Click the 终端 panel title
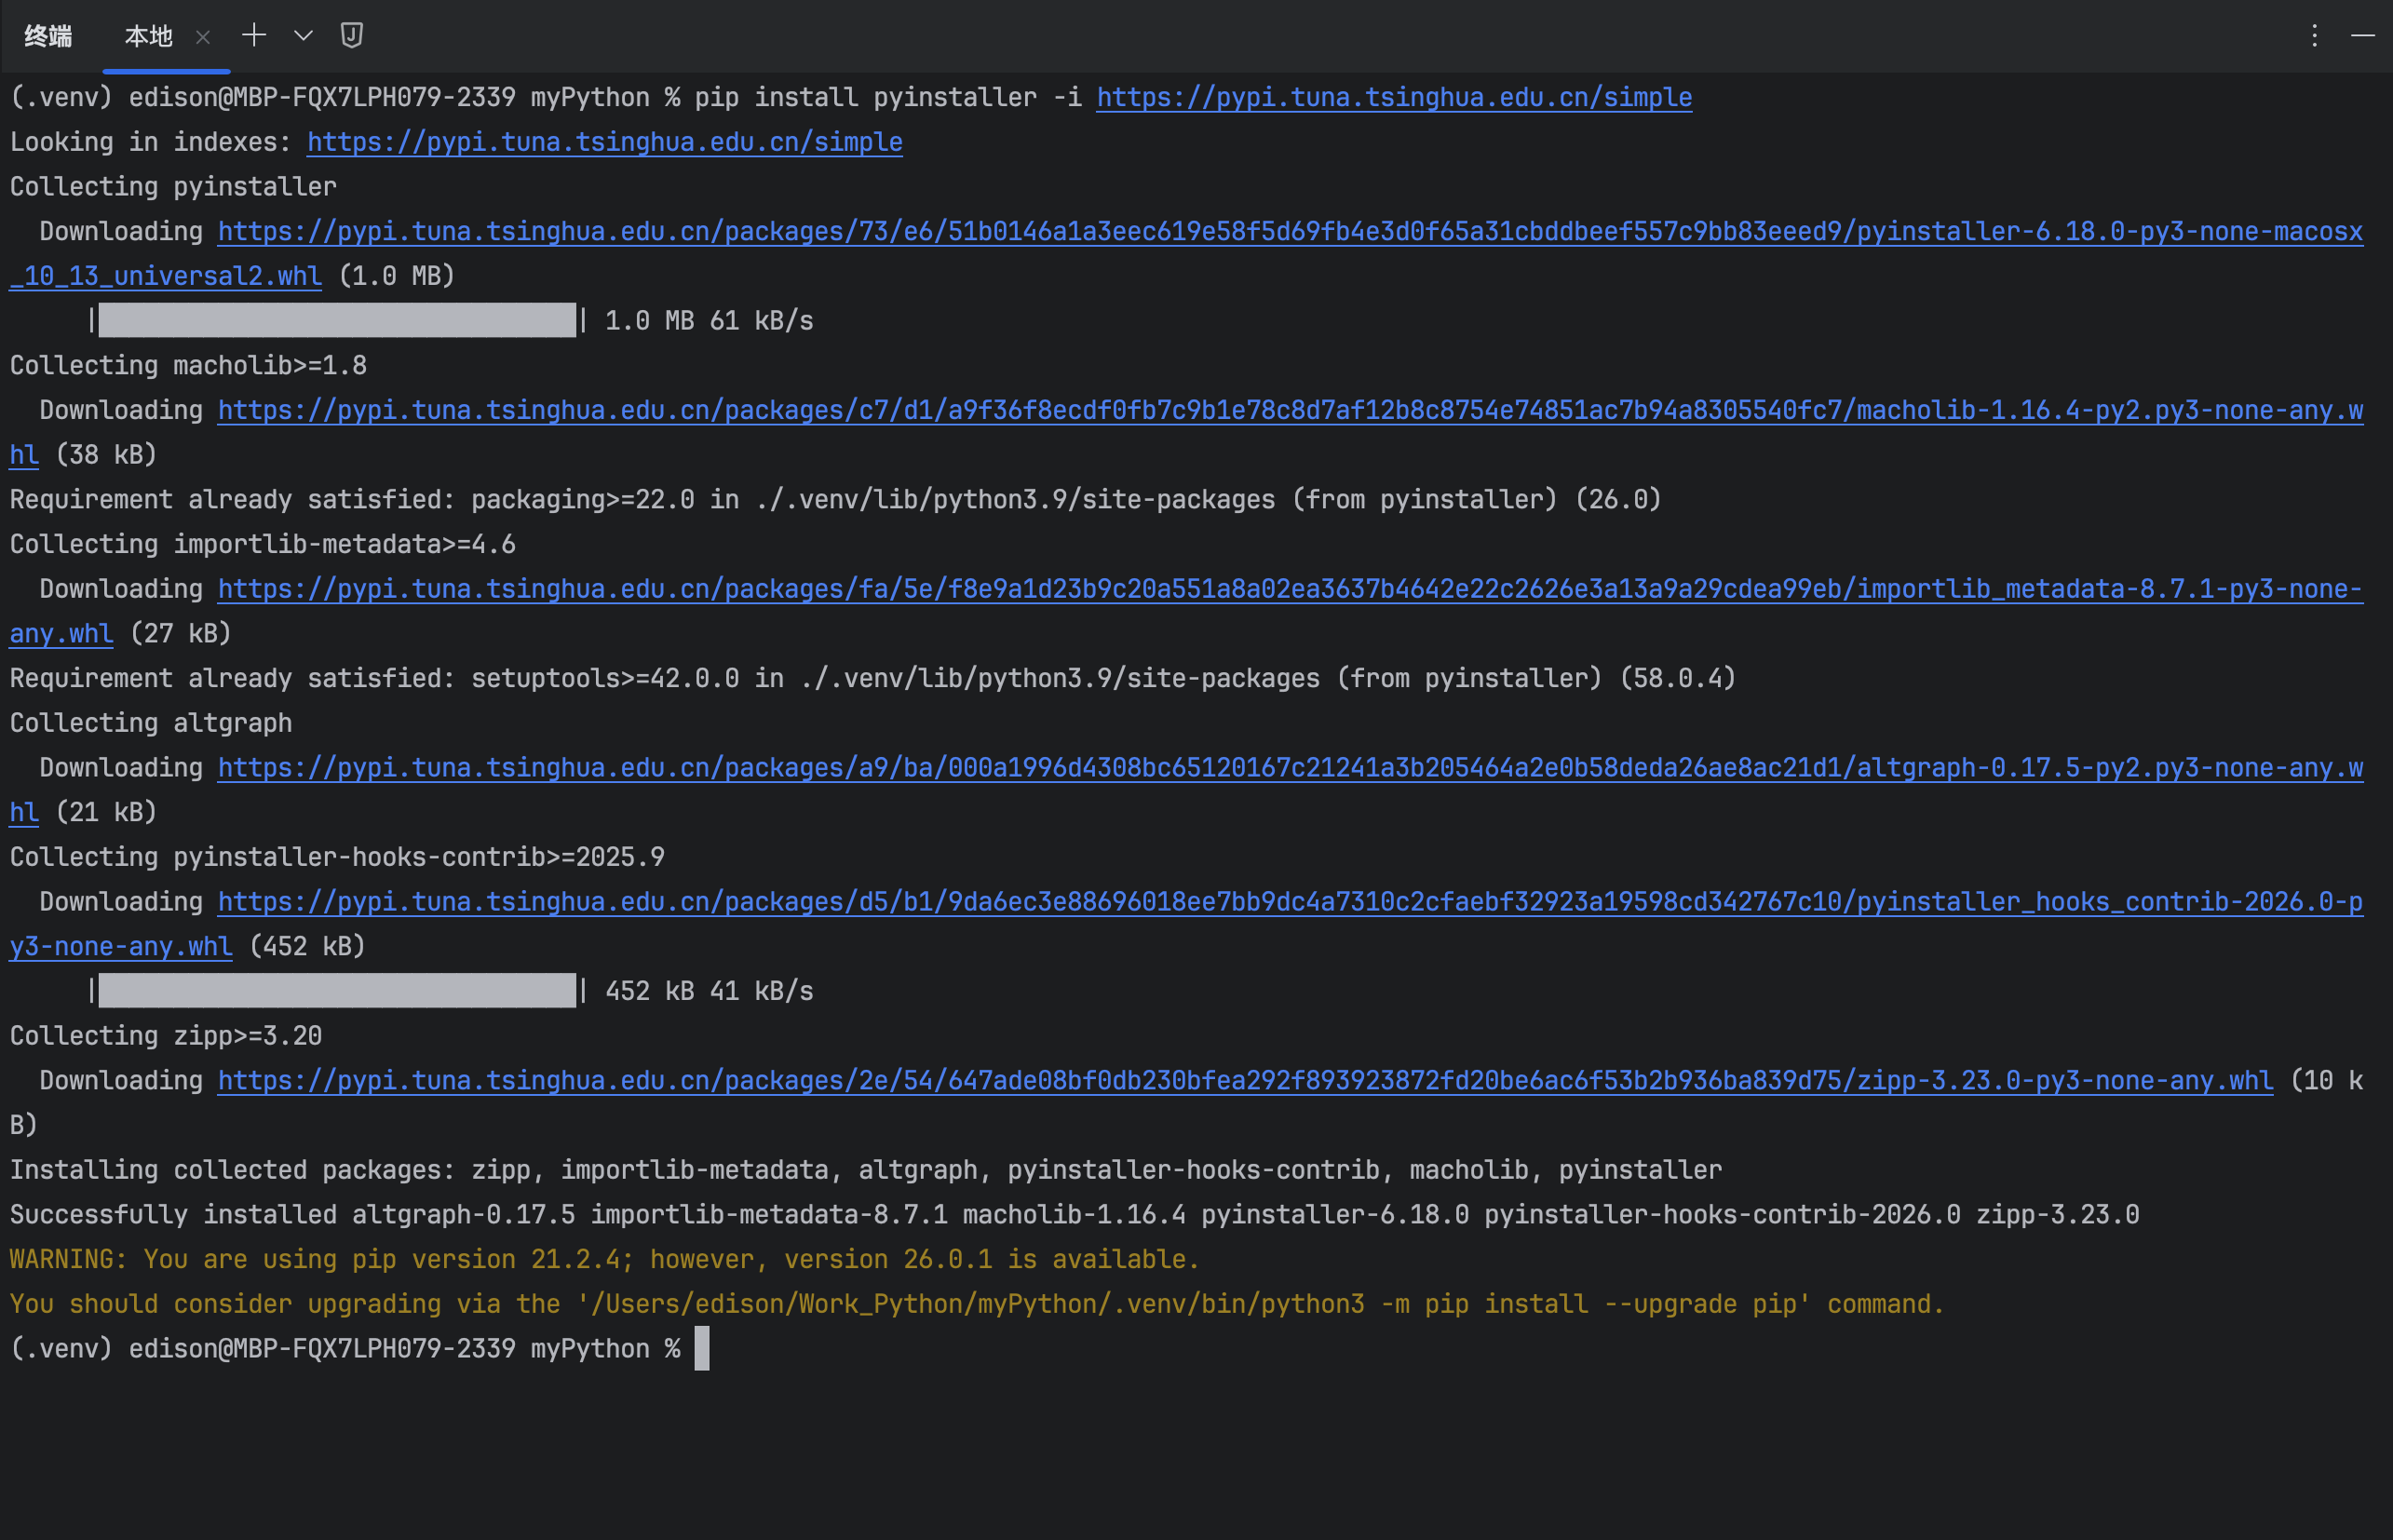 [x=48, y=37]
